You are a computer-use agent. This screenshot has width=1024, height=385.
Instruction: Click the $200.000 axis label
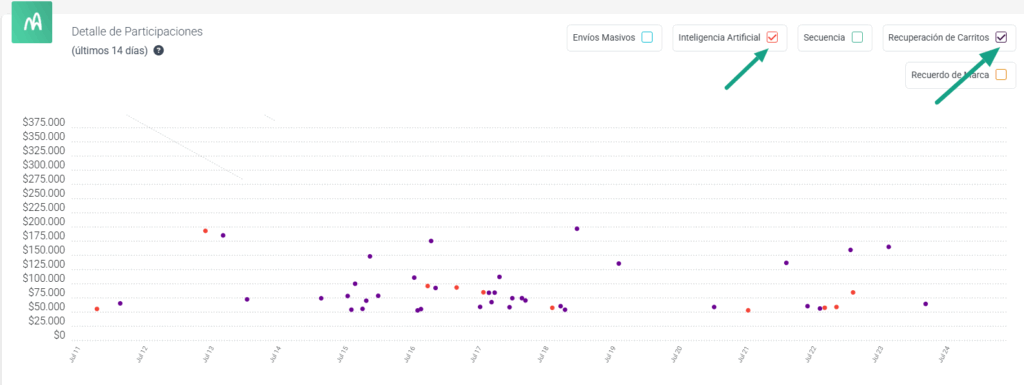tap(43, 222)
